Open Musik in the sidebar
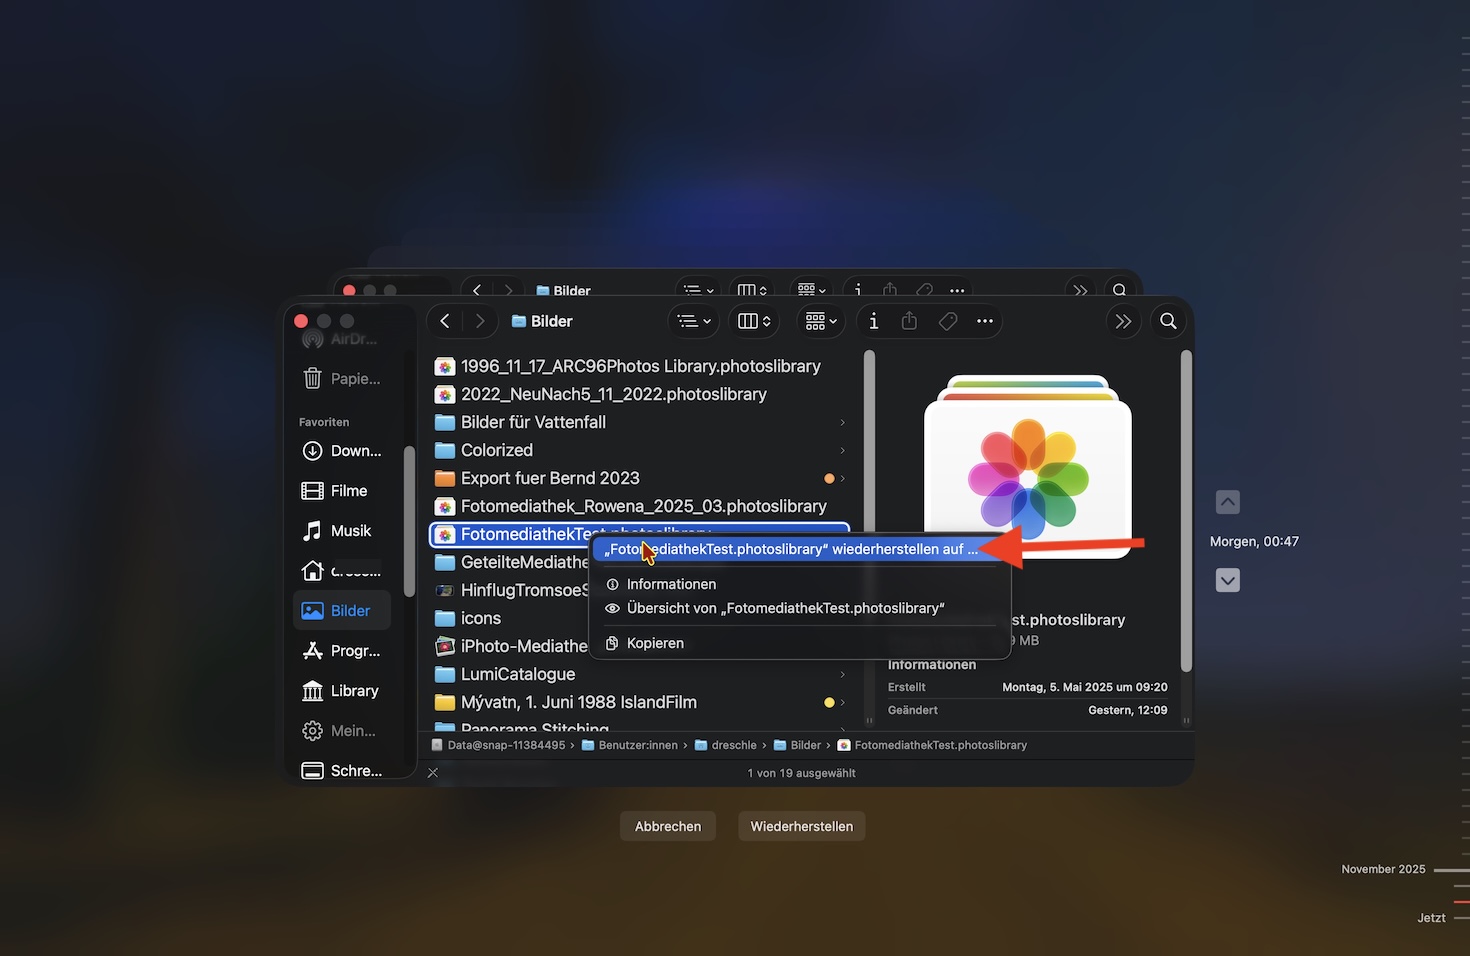 [341, 531]
